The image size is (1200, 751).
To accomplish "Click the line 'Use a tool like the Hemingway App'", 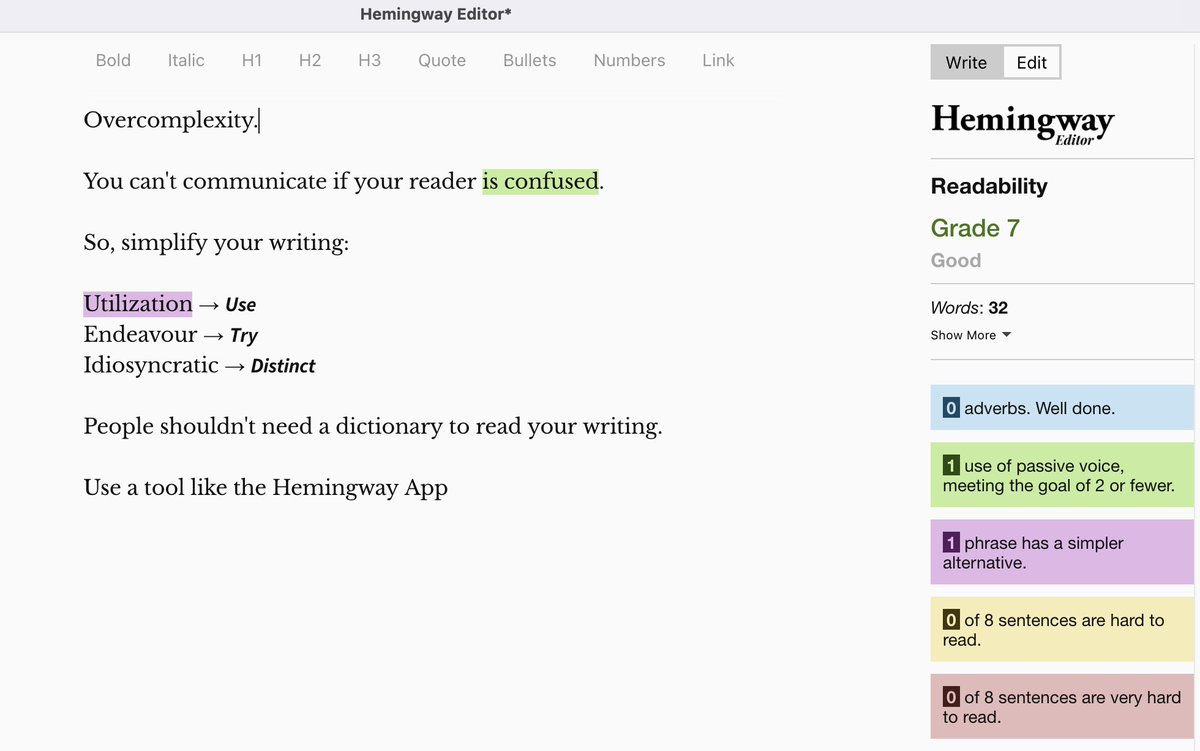I will [x=265, y=488].
